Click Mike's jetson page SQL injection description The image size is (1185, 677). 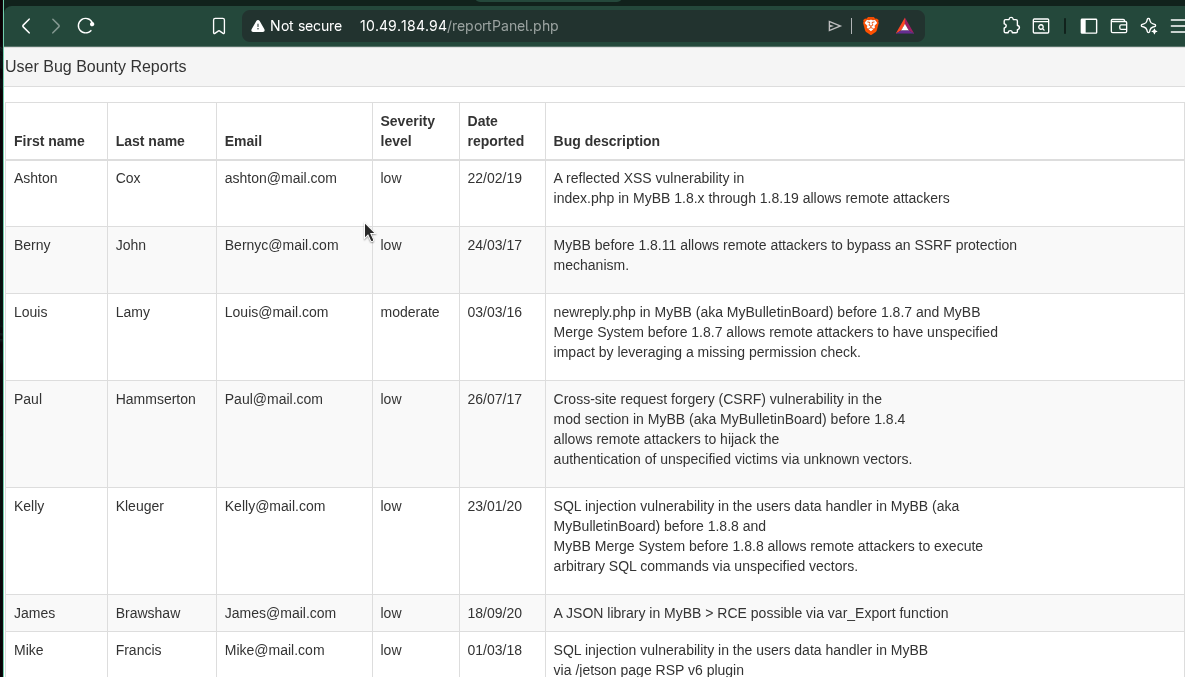741,660
